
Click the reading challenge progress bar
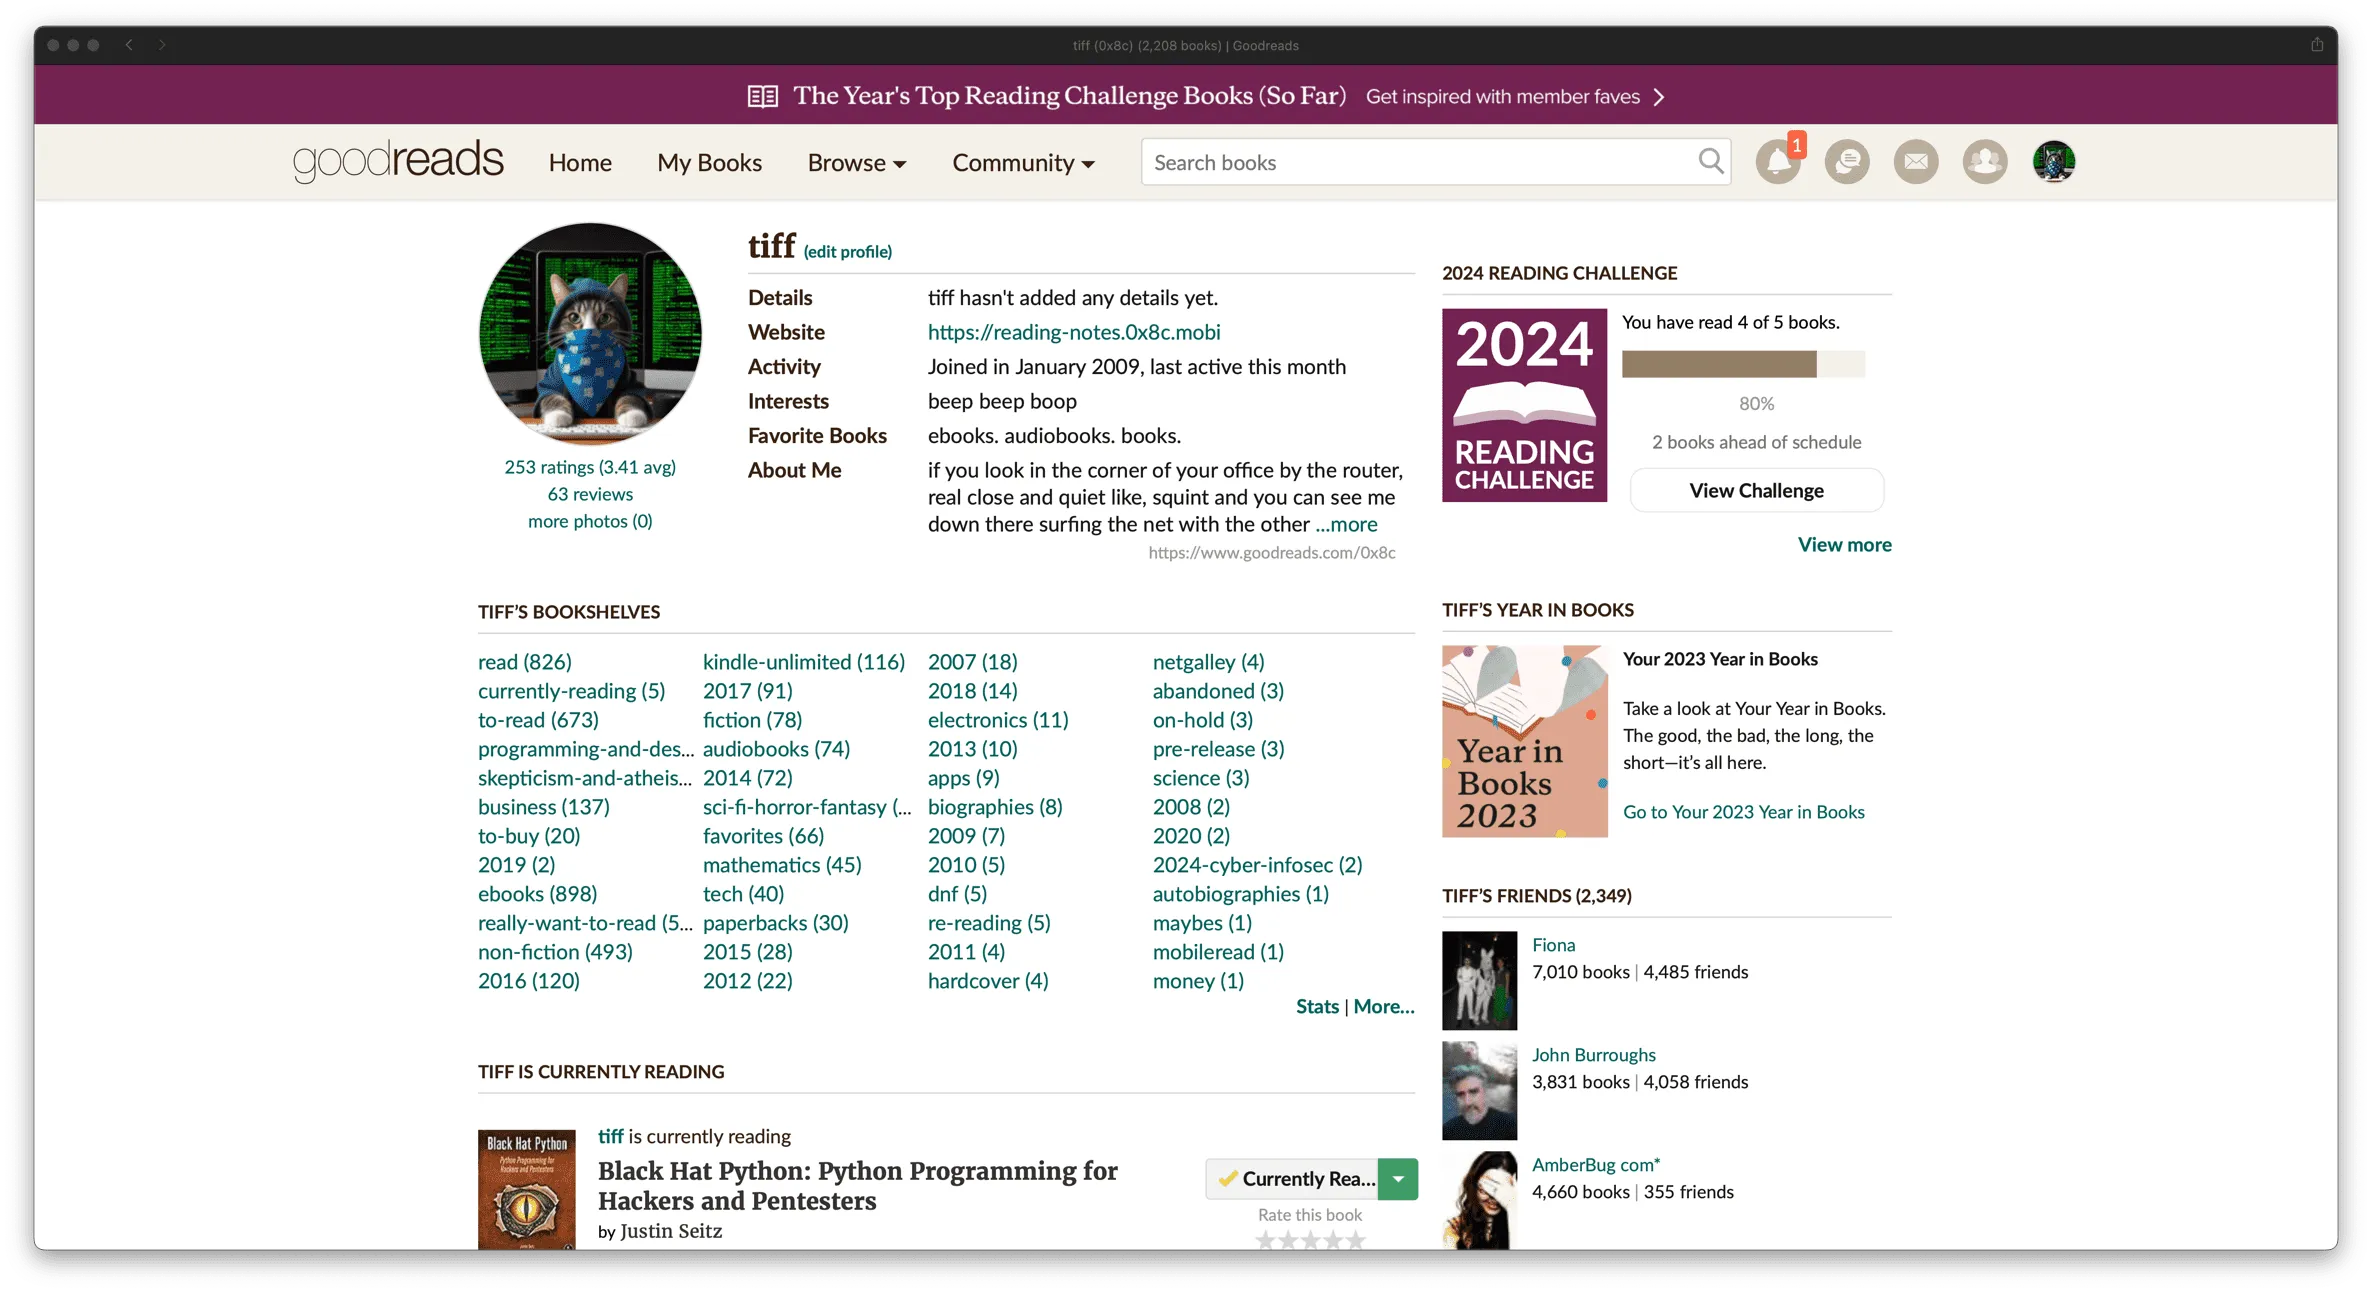click(1743, 364)
